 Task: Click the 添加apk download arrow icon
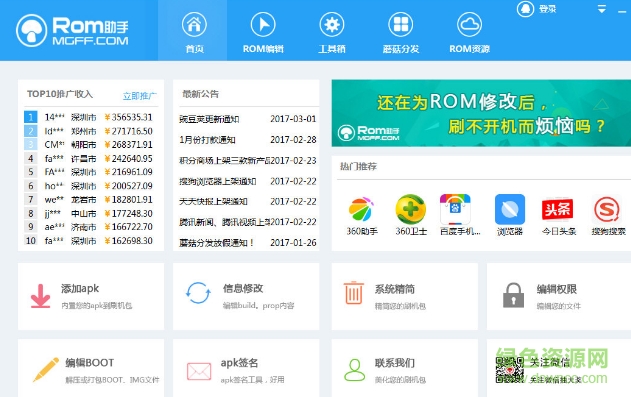point(41,296)
